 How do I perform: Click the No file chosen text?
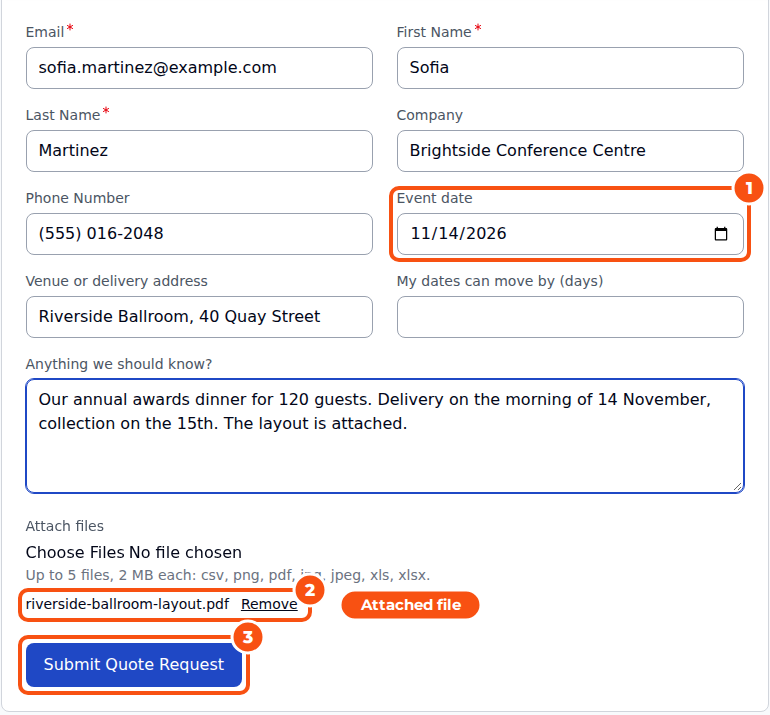coord(185,552)
